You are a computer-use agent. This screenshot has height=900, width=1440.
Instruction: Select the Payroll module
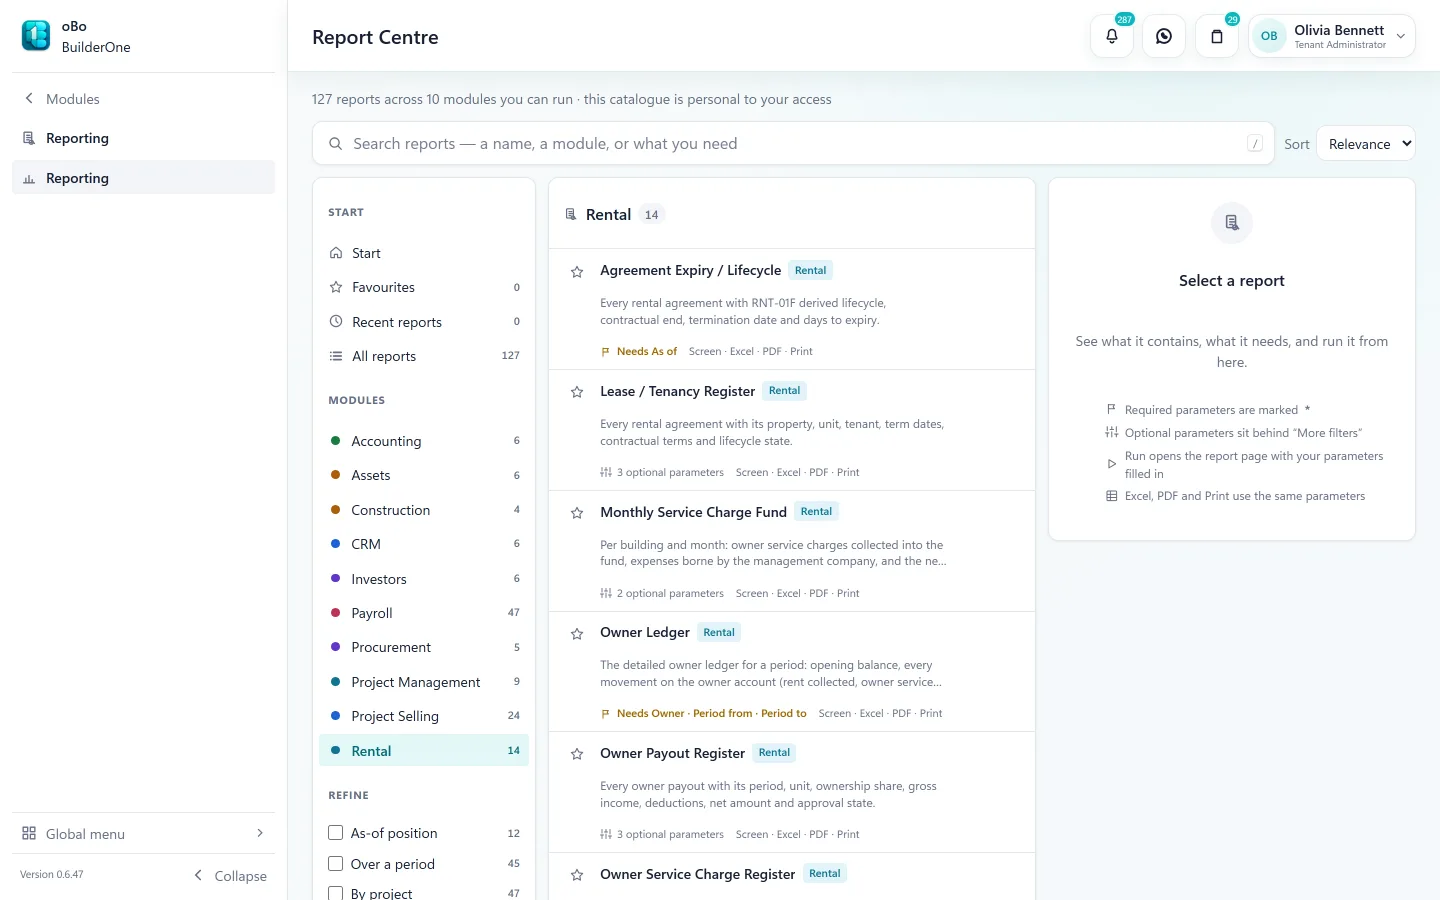click(x=424, y=613)
